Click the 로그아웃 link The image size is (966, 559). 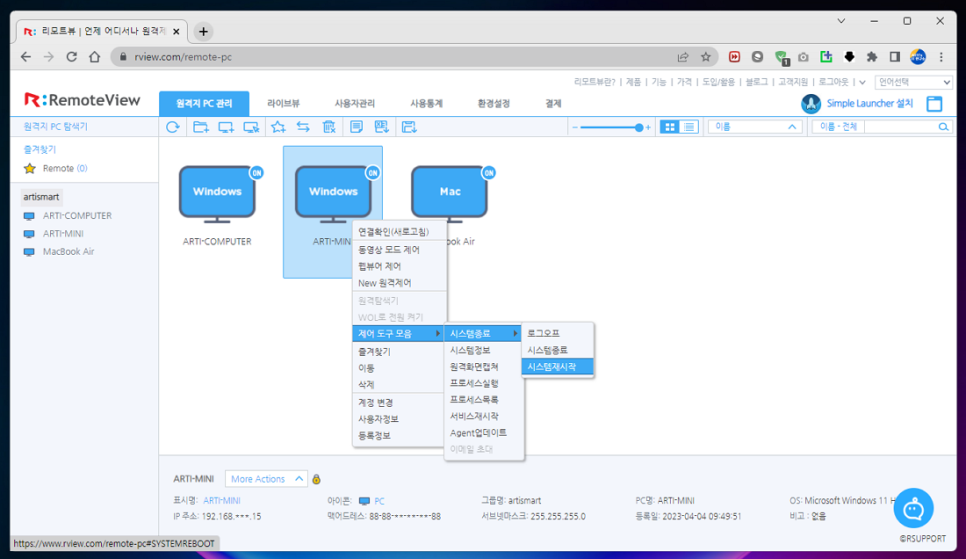pyautogui.click(x=834, y=82)
